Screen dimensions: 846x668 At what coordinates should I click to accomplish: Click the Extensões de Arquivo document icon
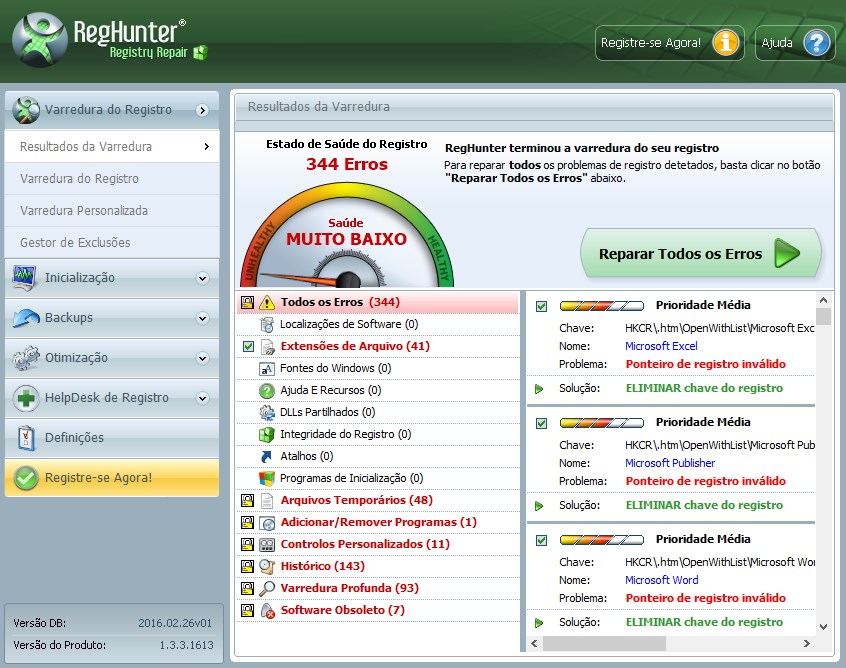pos(267,347)
